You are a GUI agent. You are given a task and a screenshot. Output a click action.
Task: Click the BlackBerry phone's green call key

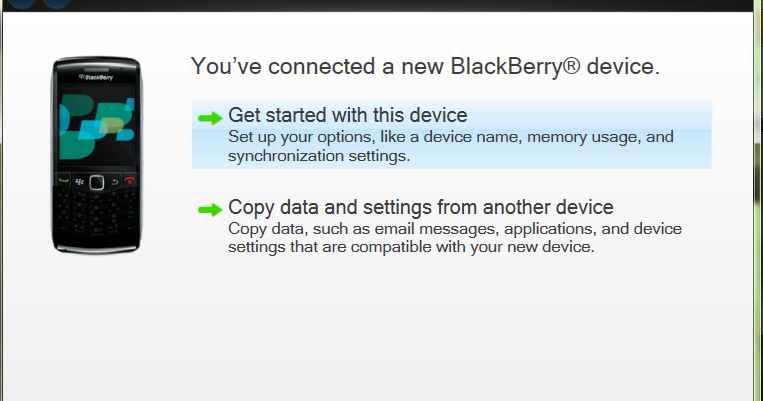[x=64, y=182]
